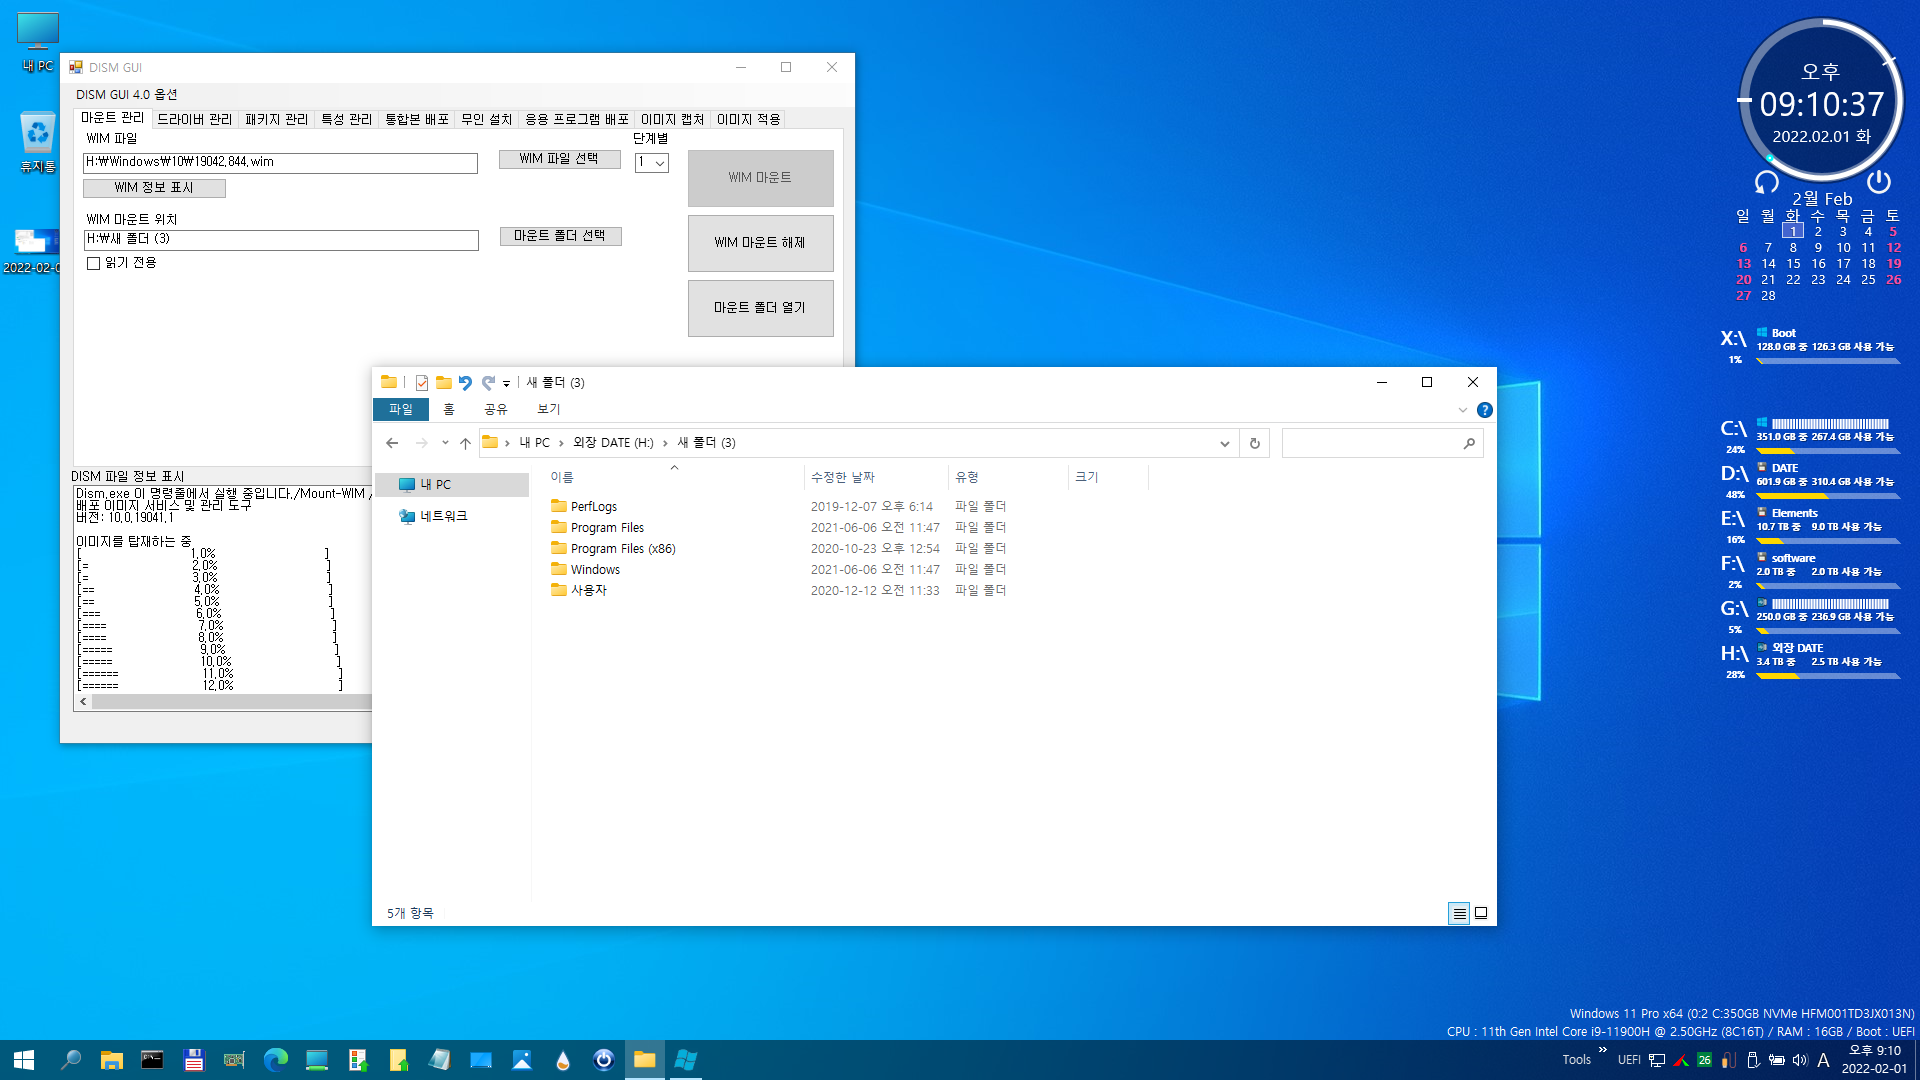Refresh the Explorer folder view
This screenshot has width=1920, height=1080.
(1255, 443)
